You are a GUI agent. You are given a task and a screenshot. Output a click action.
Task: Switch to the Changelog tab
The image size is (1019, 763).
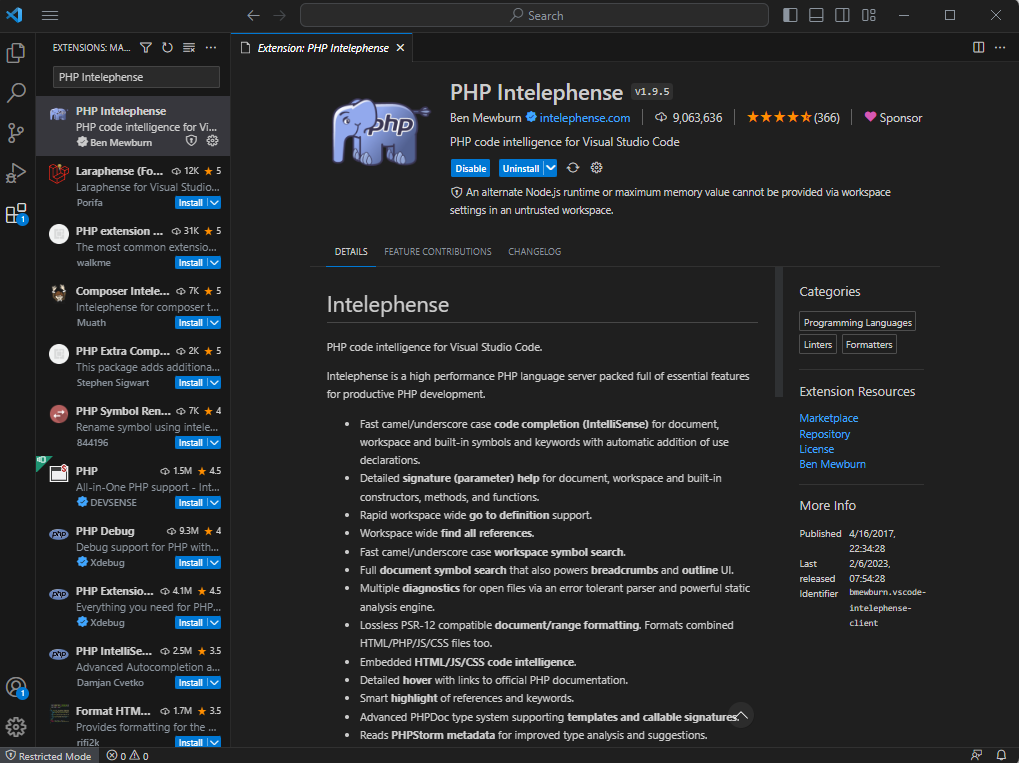[534, 252]
